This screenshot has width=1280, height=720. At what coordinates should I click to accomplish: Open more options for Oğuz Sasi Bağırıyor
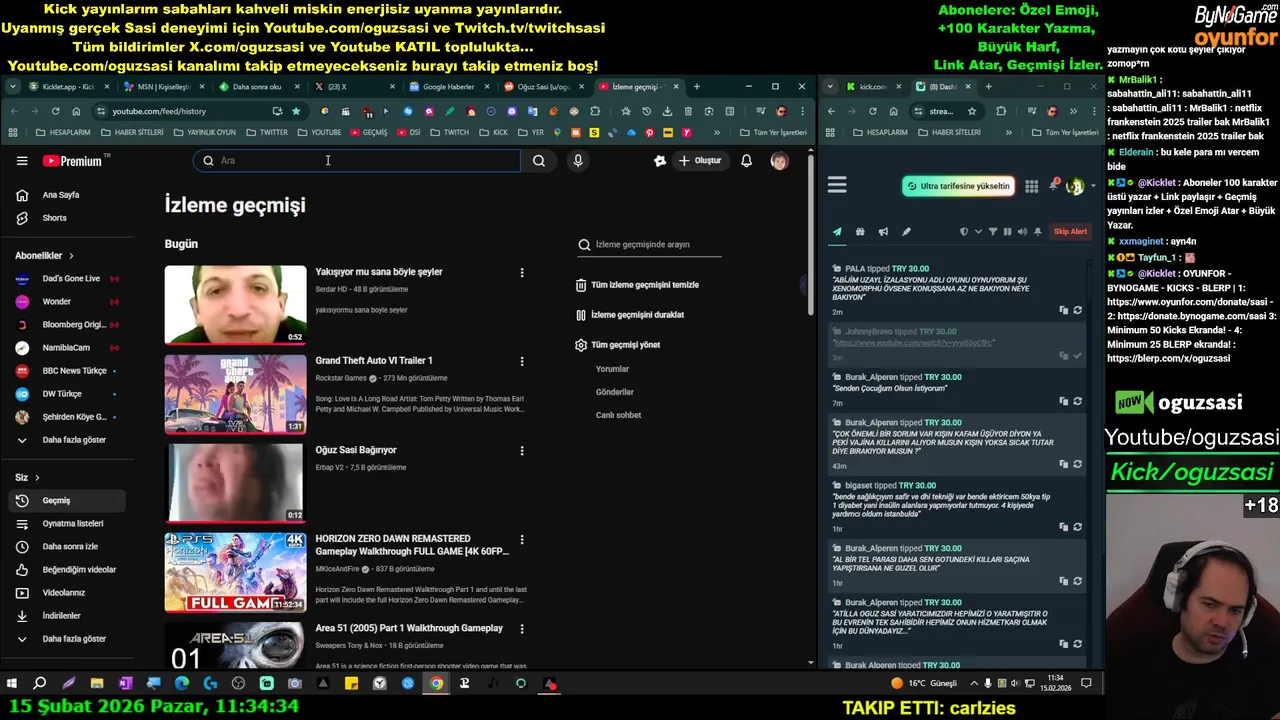click(x=521, y=451)
